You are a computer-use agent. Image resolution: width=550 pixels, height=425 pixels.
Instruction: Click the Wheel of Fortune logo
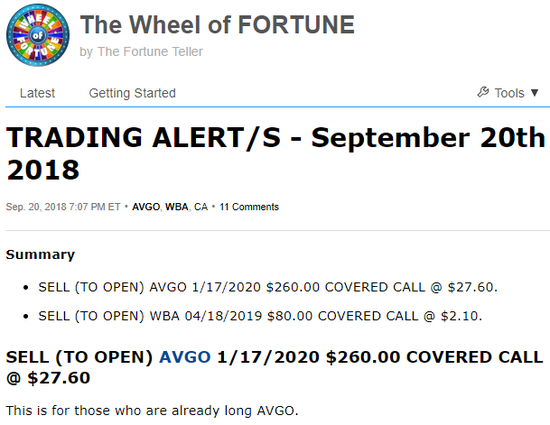pos(38,35)
